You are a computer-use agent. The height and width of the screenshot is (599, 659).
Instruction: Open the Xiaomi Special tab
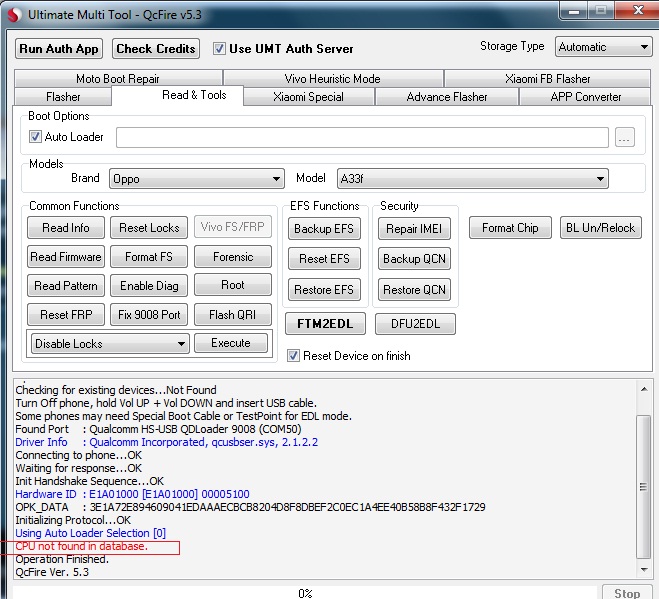coord(308,97)
